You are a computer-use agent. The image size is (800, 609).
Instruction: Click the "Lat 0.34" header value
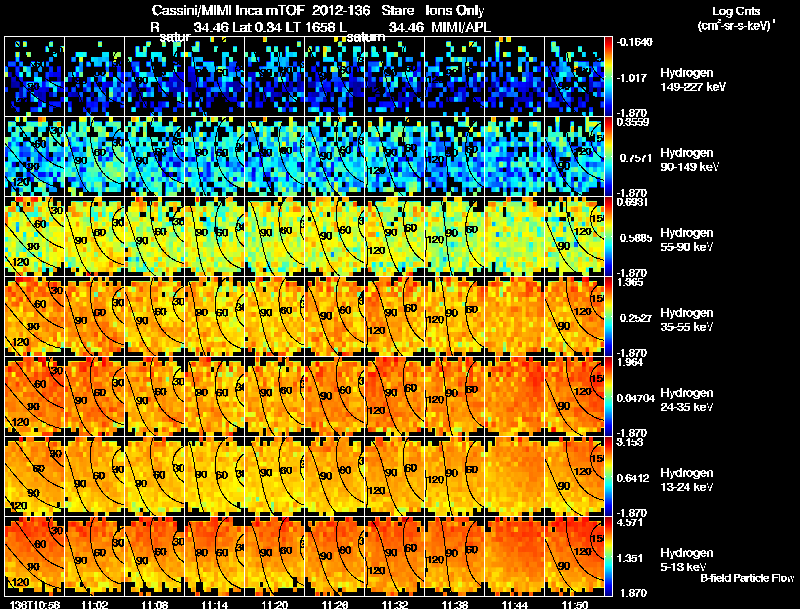[257, 28]
